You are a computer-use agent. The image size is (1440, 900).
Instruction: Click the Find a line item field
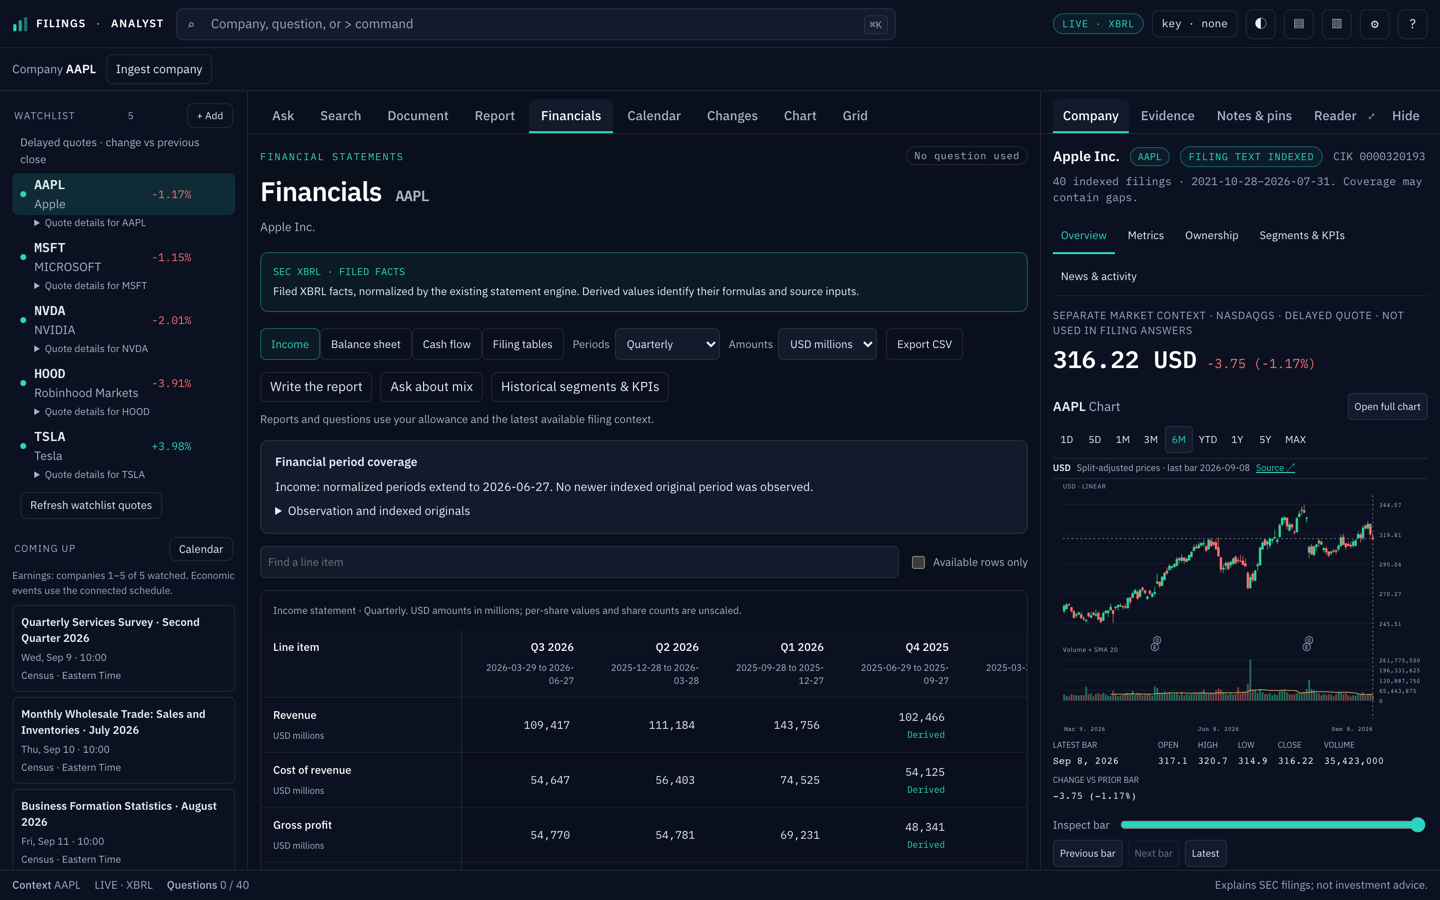click(579, 562)
